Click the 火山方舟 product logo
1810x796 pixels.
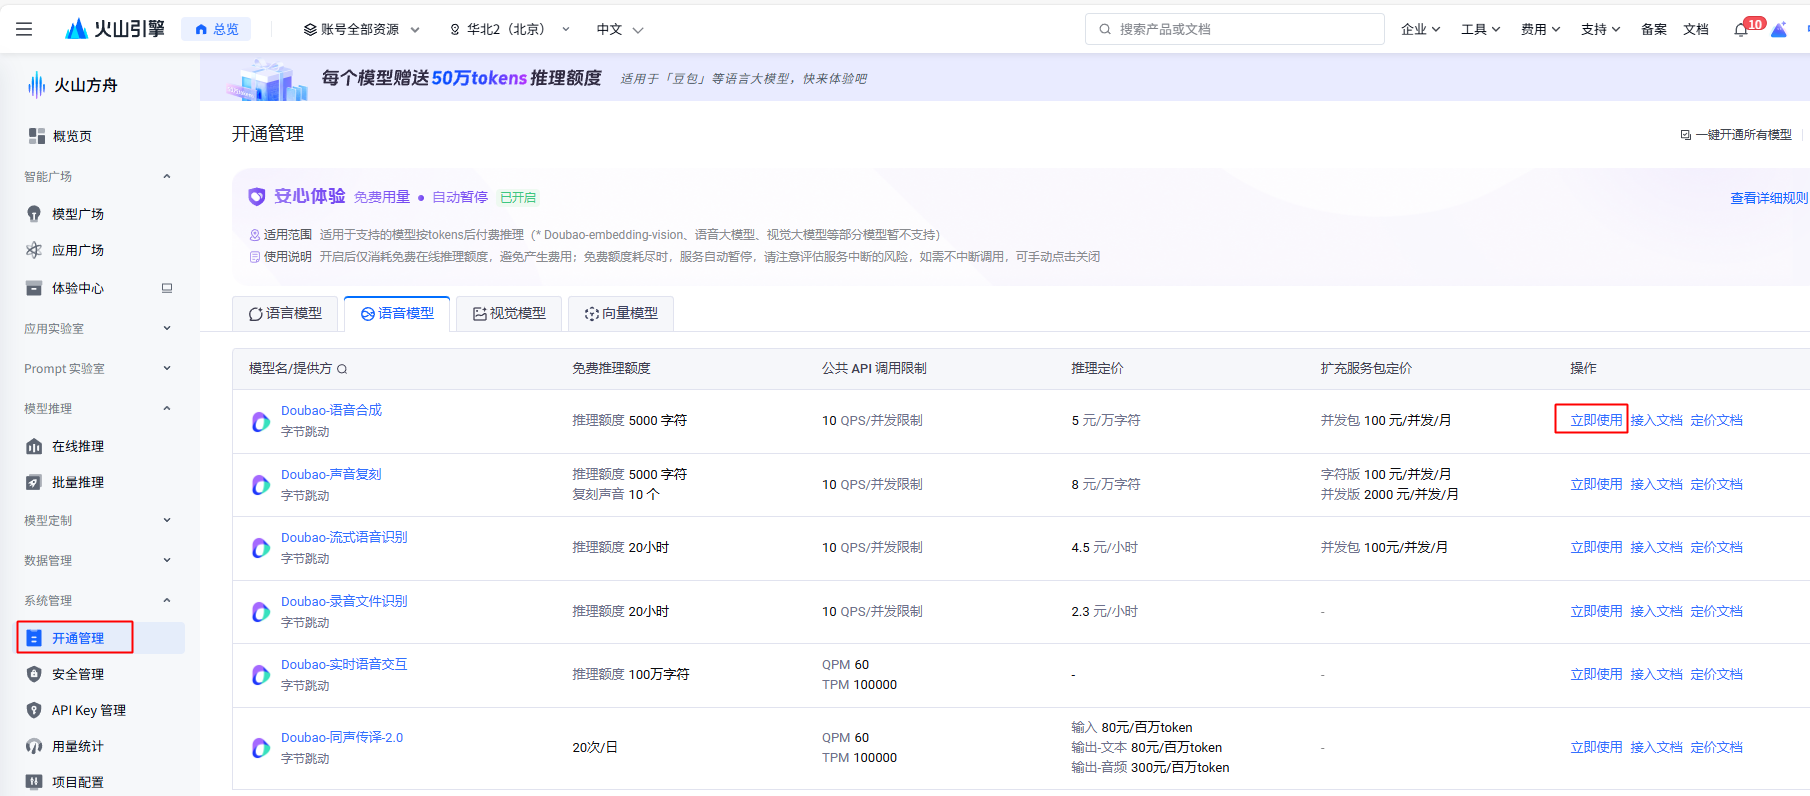click(x=72, y=85)
